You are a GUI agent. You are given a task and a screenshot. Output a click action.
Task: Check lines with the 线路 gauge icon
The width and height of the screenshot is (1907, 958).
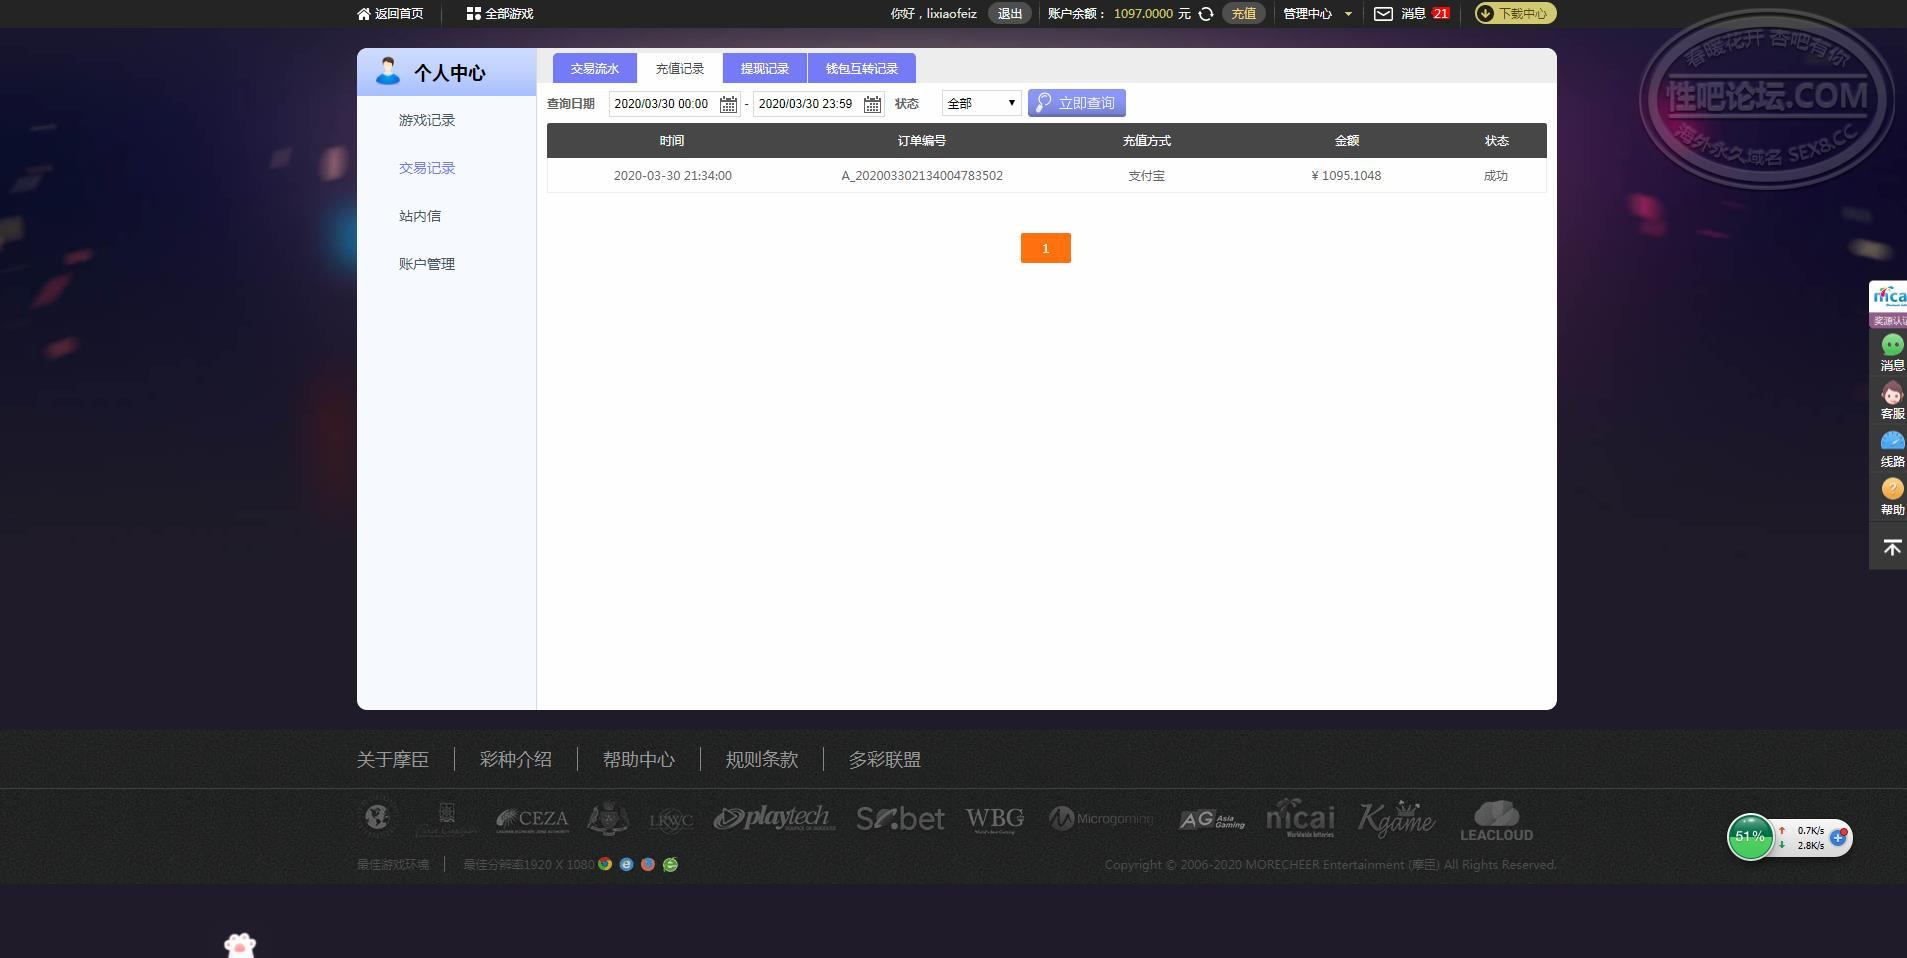pos(1891,440)
